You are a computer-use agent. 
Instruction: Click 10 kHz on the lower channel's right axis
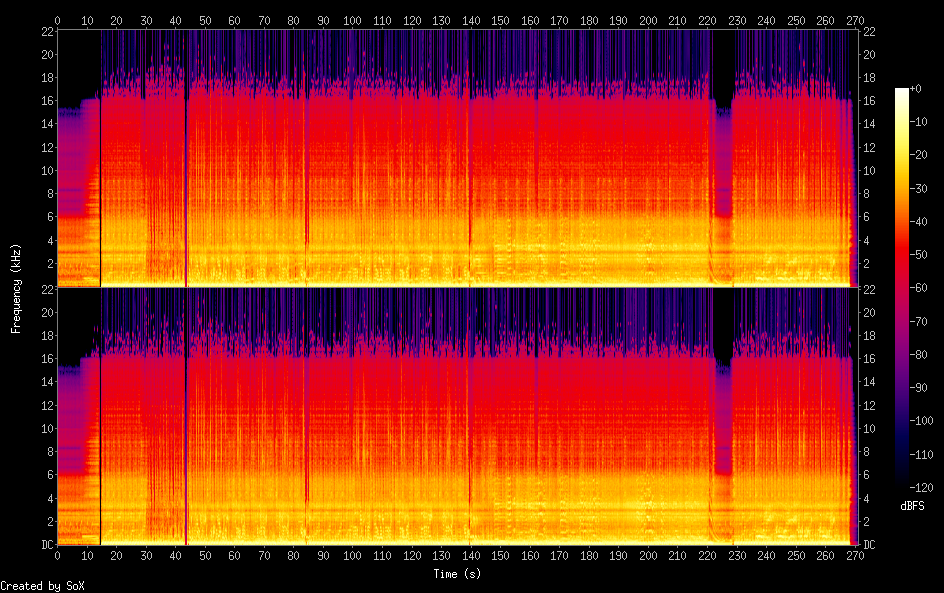click(x=868, y=428)
